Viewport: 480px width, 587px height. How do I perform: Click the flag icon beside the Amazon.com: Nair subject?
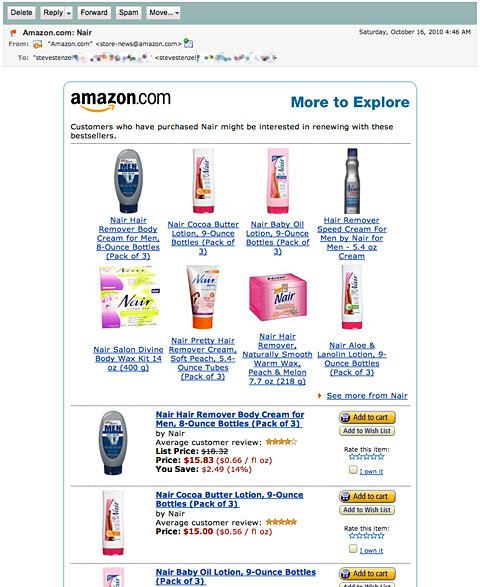(x=13, y=33)
